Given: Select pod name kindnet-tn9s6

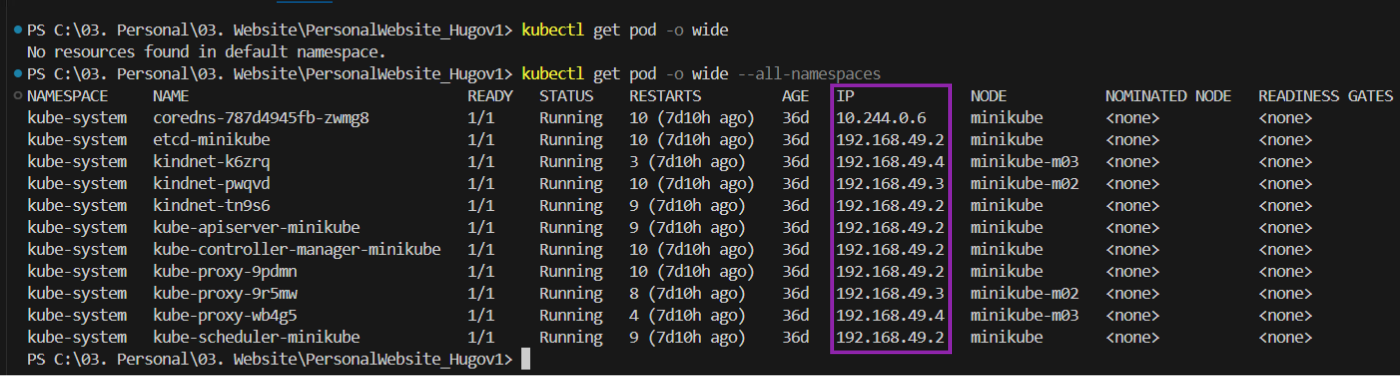Looking at the screenshot, I should [212, 206].
